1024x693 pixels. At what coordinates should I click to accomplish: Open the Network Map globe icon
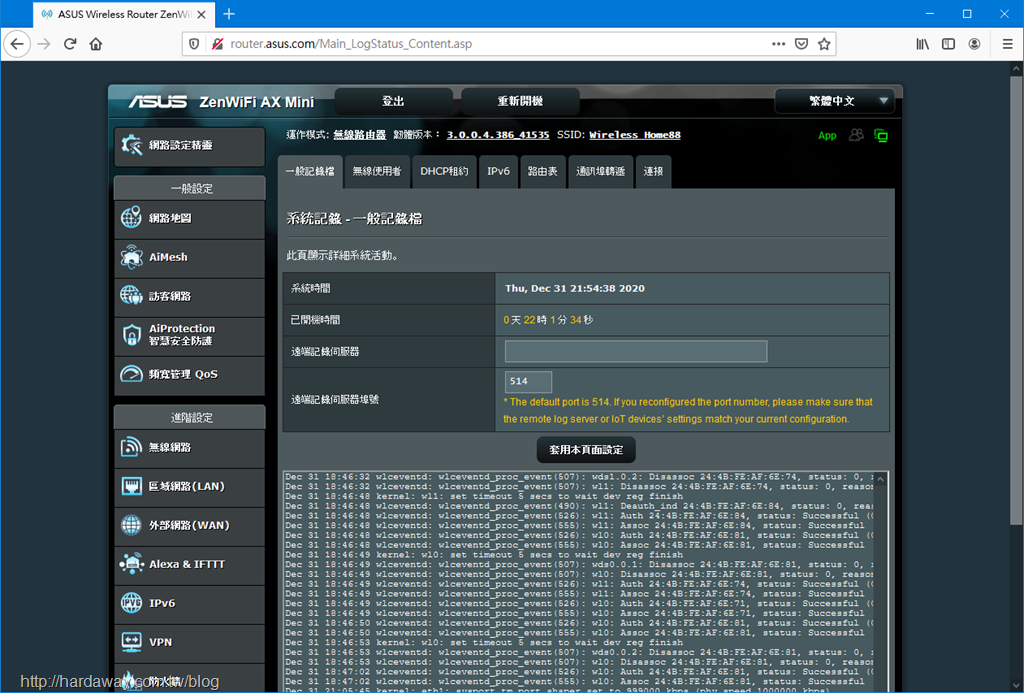[131, 218]
